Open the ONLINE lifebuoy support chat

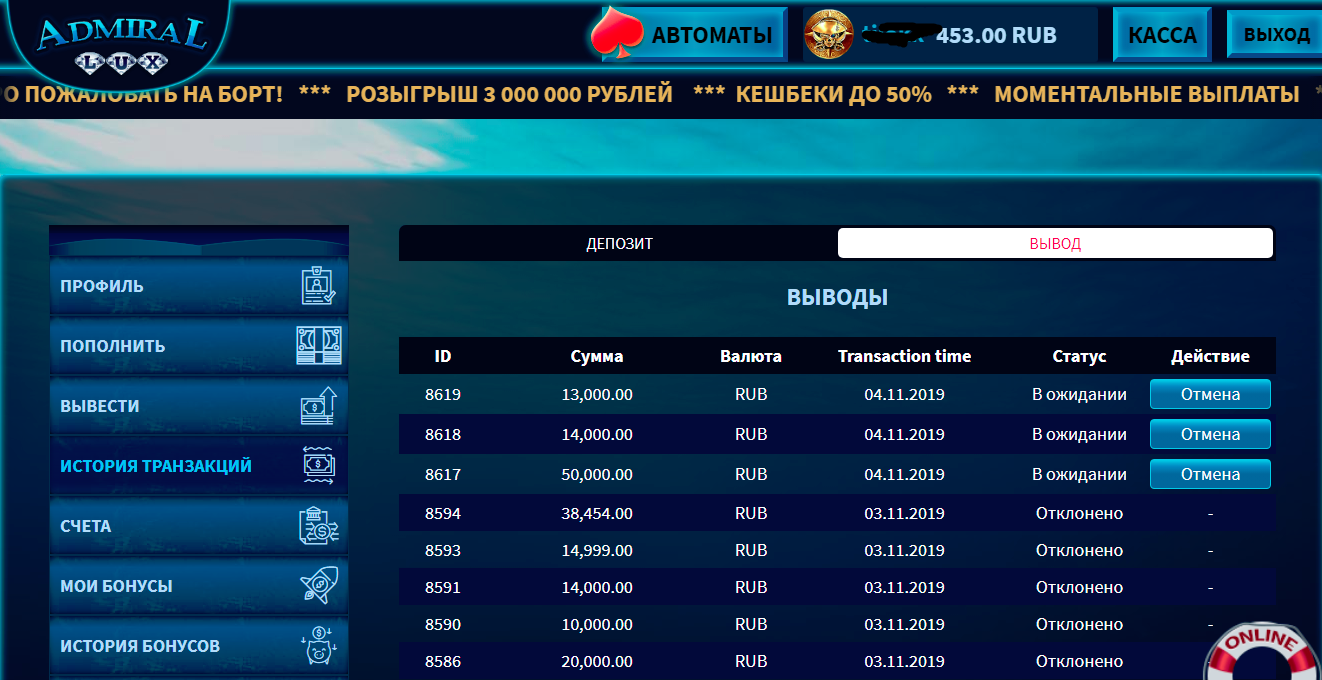(x=1263, y=652)
